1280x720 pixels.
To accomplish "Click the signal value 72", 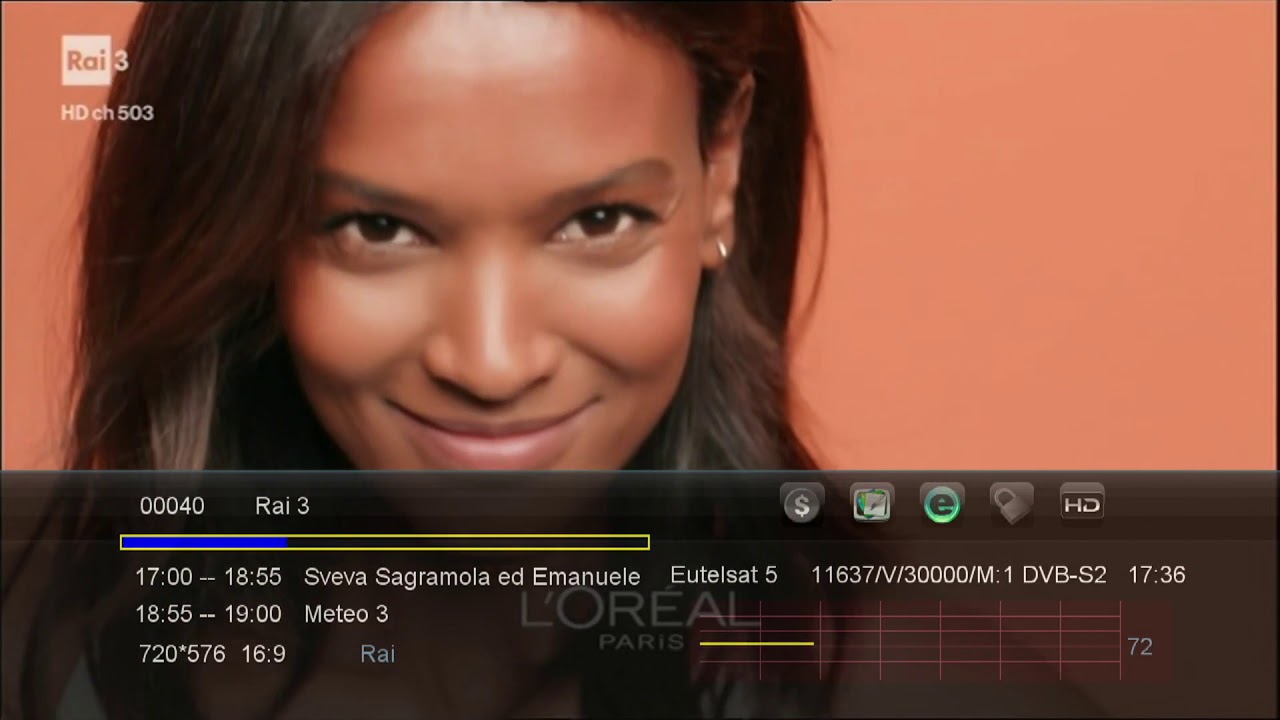I will click(1140, 647).
